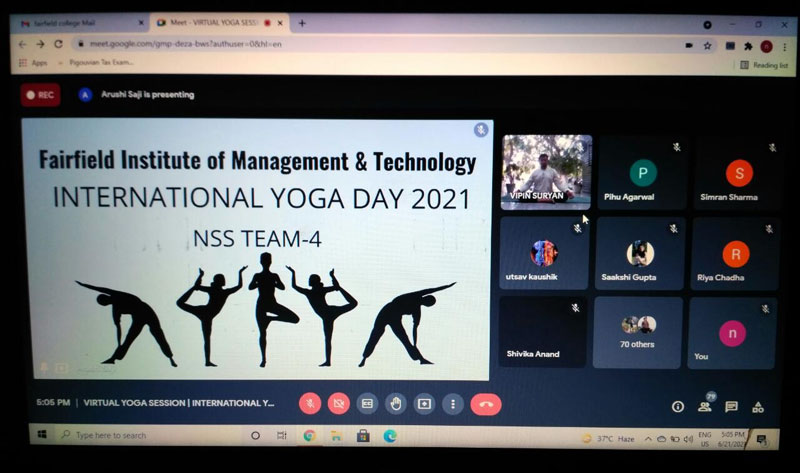Open Microsoft Store from the taskbar
This screenshot has width=800, height=473.
pyautogui.click(x=363, y=436)
